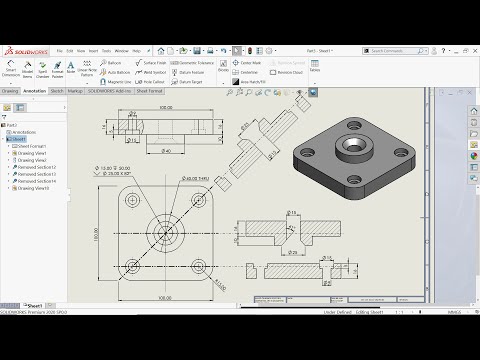Open the Geometric Tolerance tool
Viewport: 480px width, 360px height.
tap(192, 63)
